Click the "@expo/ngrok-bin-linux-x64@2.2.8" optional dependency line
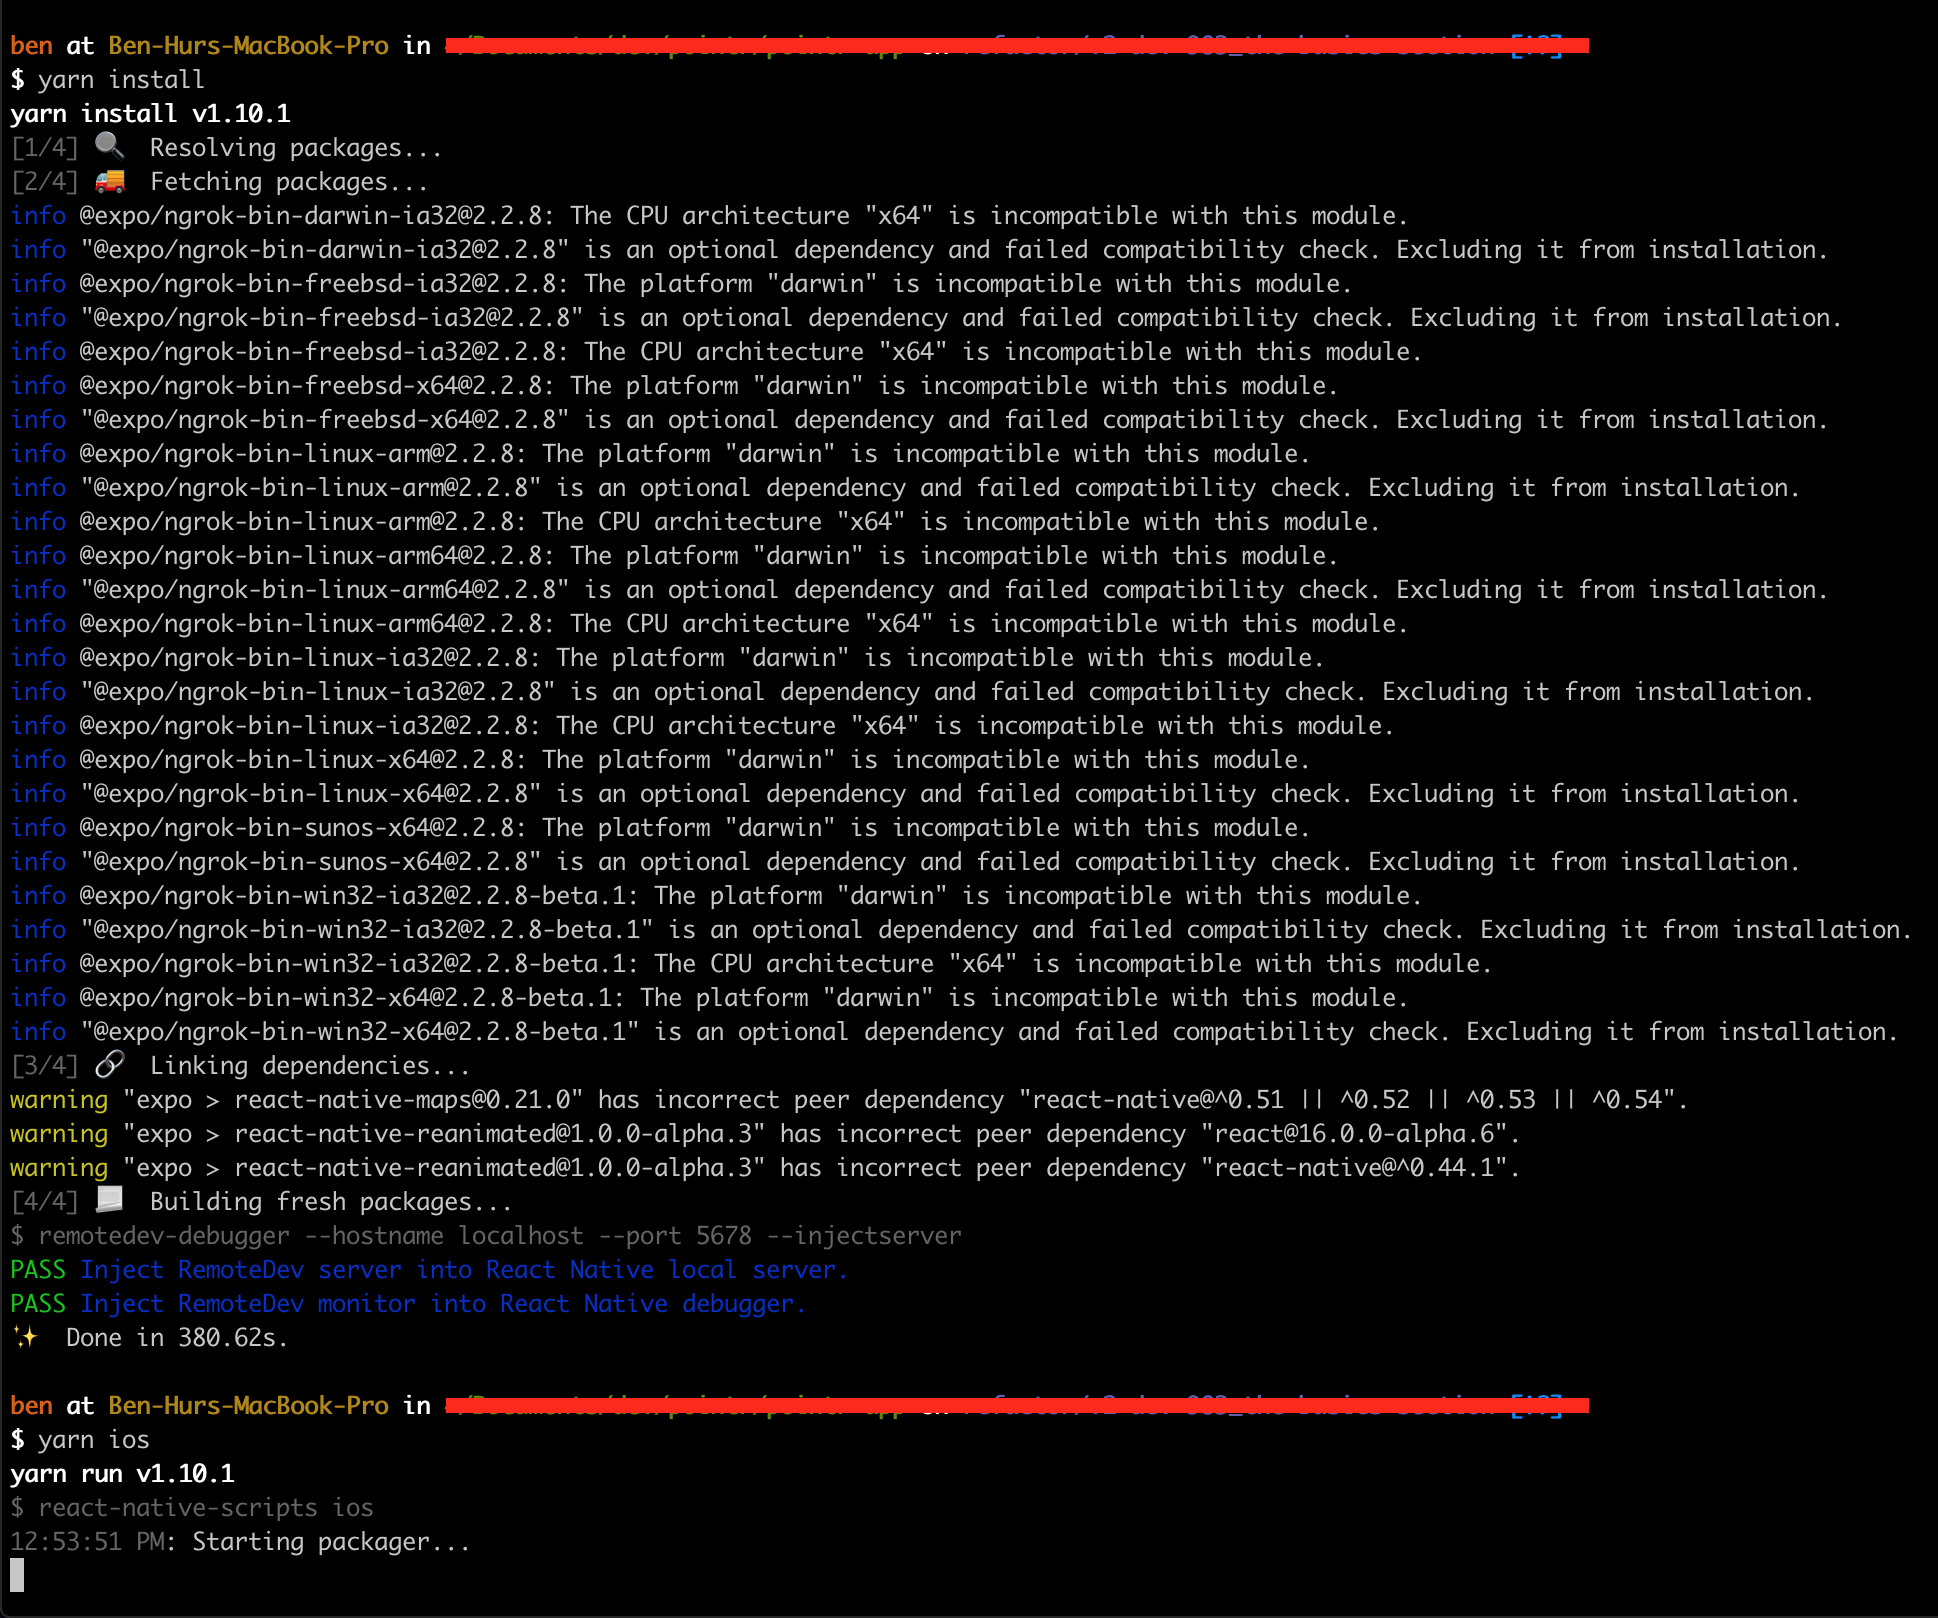The height and width of the screenshot is (1618, 1938). tap(905, 794)
